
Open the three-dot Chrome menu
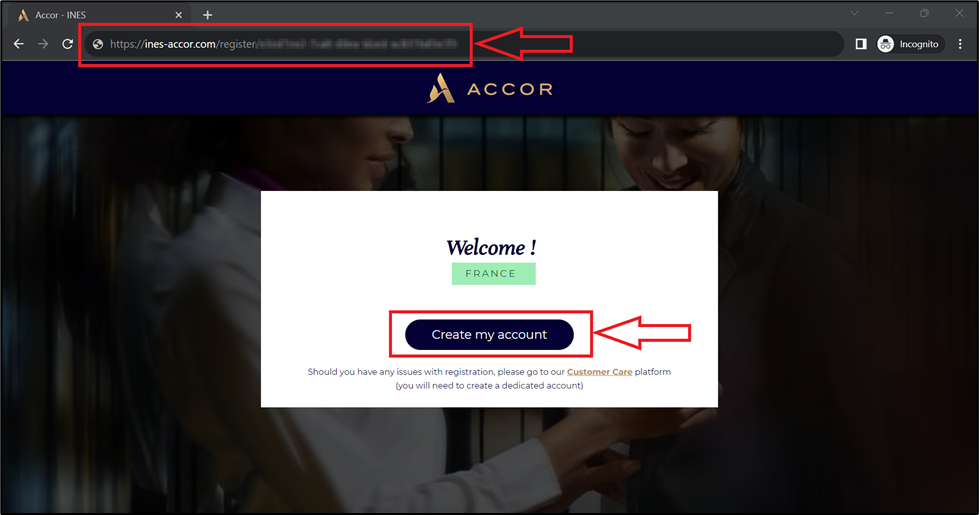tap(960, 44)
